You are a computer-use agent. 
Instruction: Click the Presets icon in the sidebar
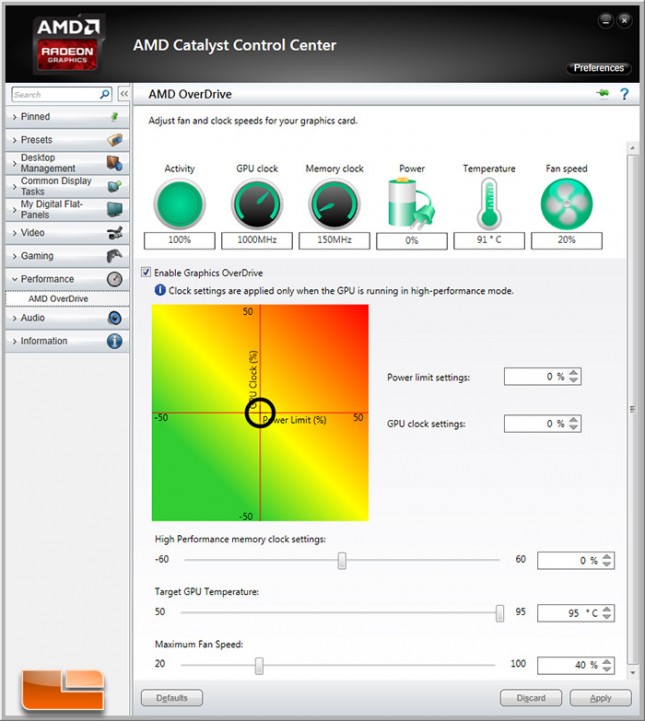[x=114, y=140]
